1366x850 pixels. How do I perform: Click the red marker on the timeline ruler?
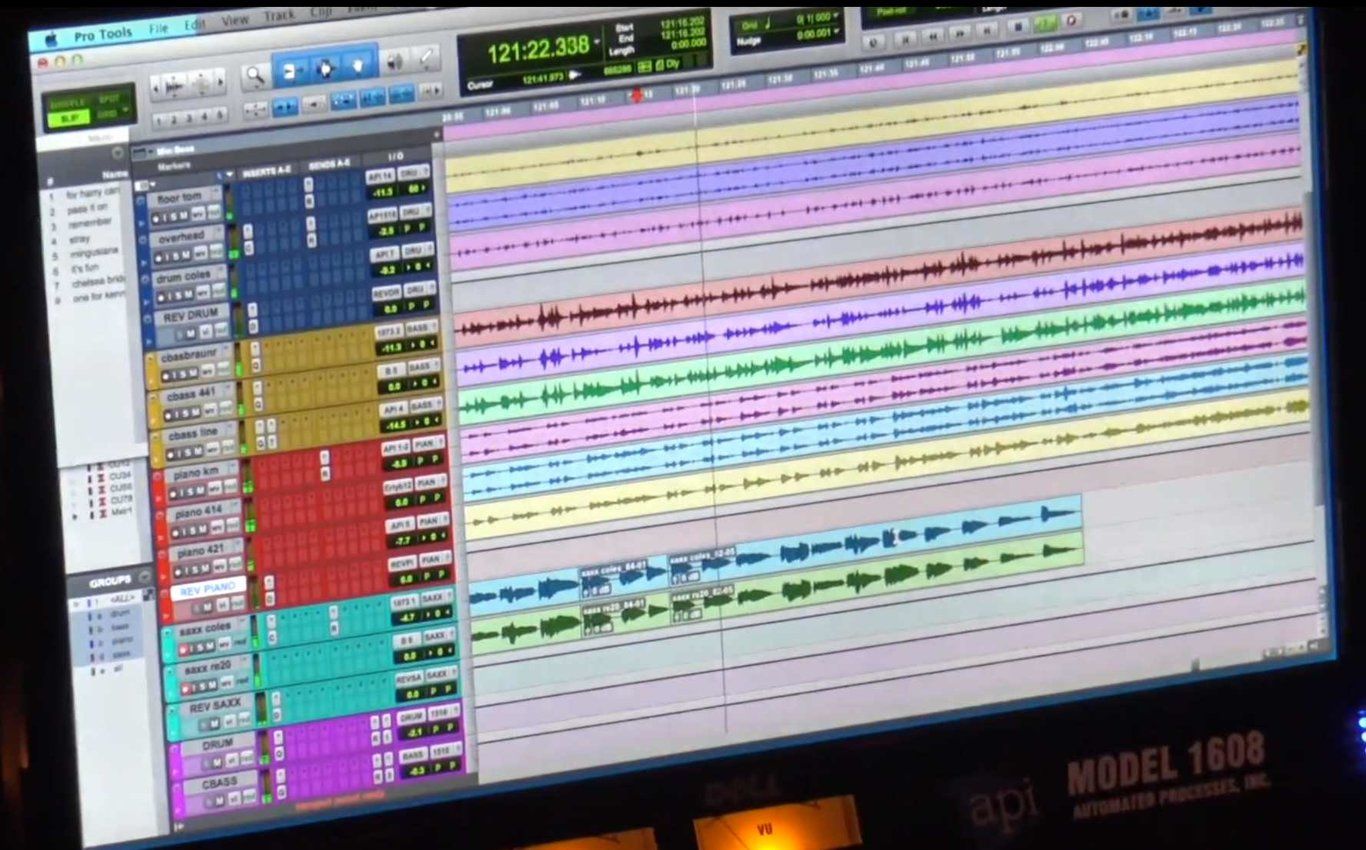(x=636, y=94)
